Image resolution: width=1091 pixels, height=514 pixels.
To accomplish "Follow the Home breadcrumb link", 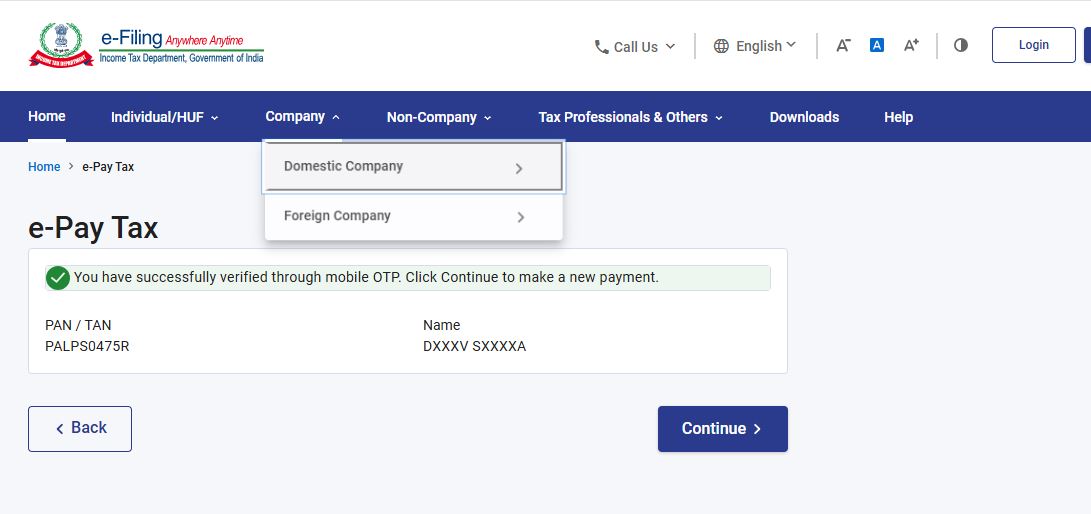I will pyautogui.click(x=44, y=167).
